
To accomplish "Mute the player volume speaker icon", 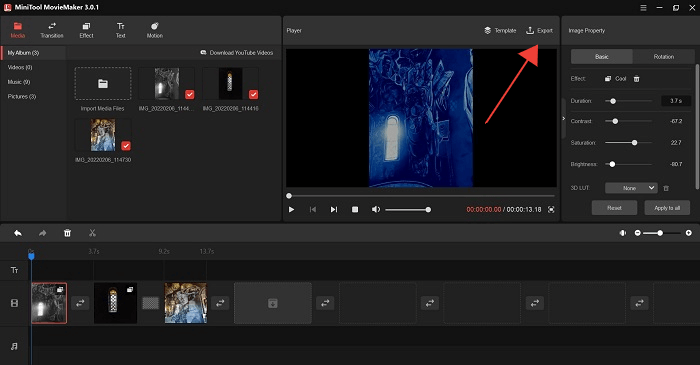I will tap(376, 209).
